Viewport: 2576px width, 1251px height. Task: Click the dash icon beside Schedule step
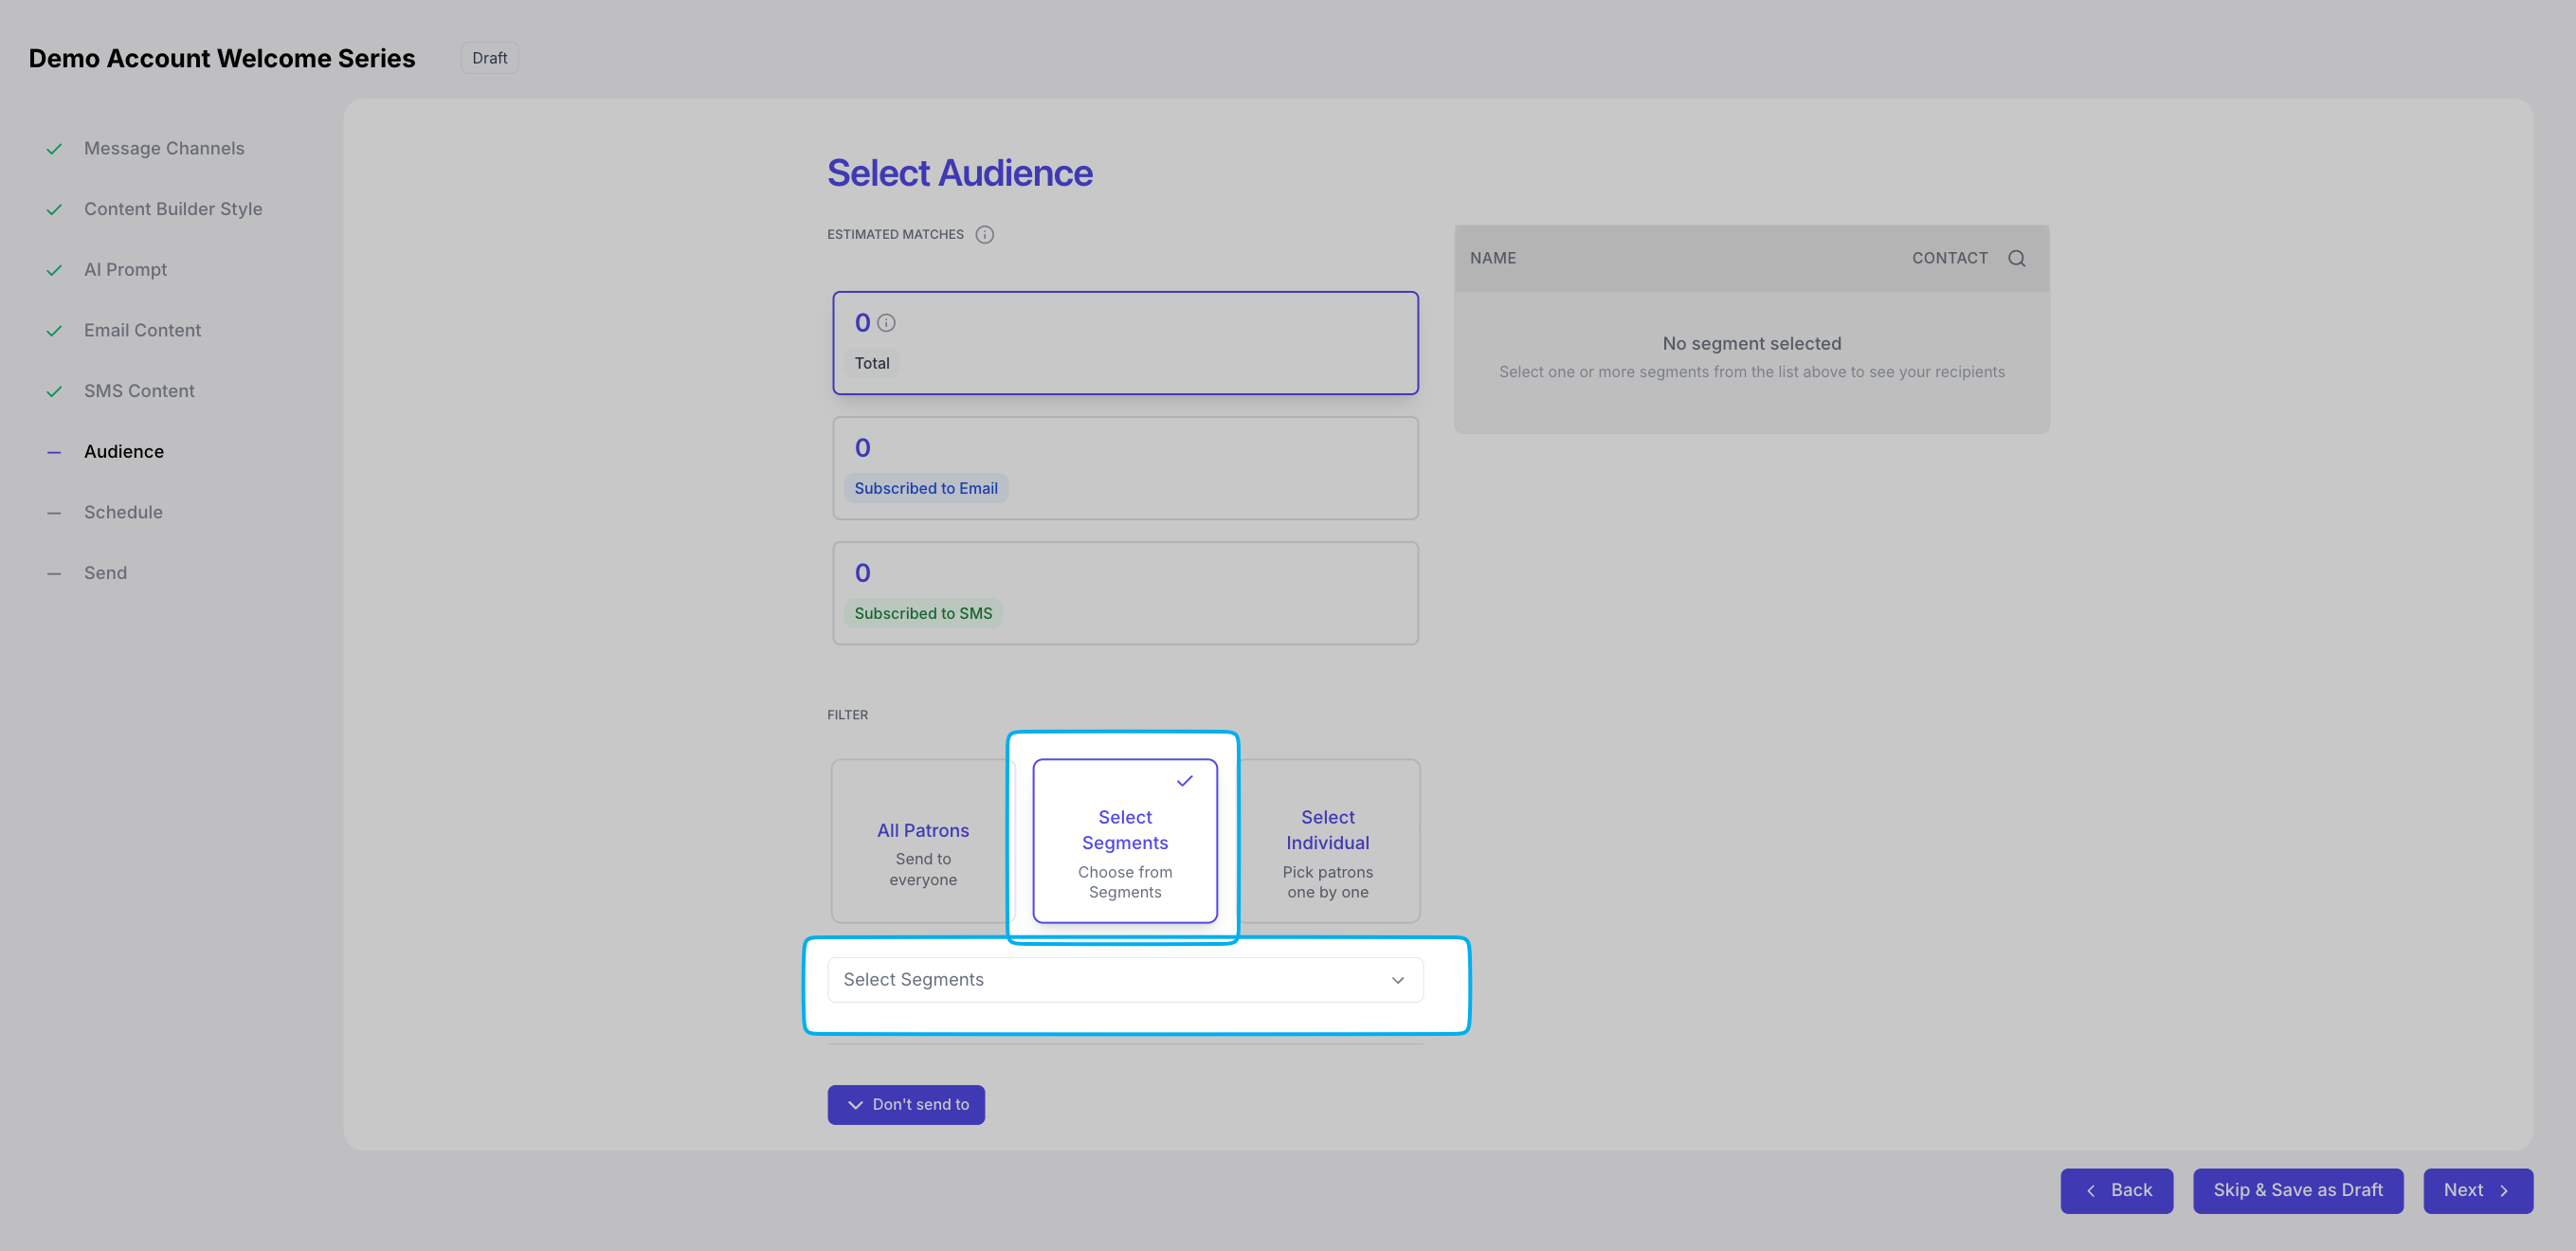coord(54,513)
